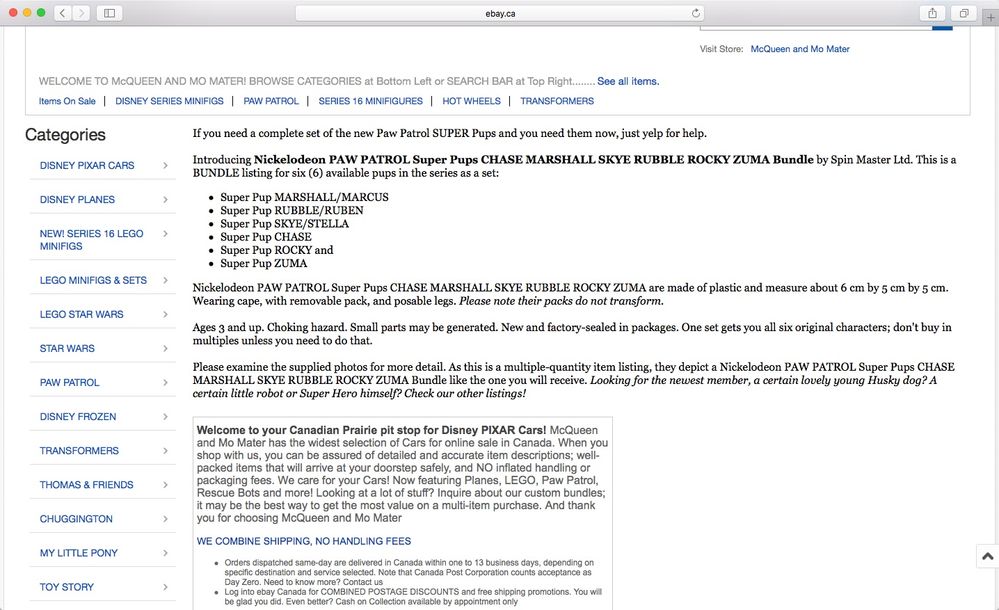Toggle the Safari sidebar button
Image resolution: width=999 pixels, height=610 pixels.
109,13
